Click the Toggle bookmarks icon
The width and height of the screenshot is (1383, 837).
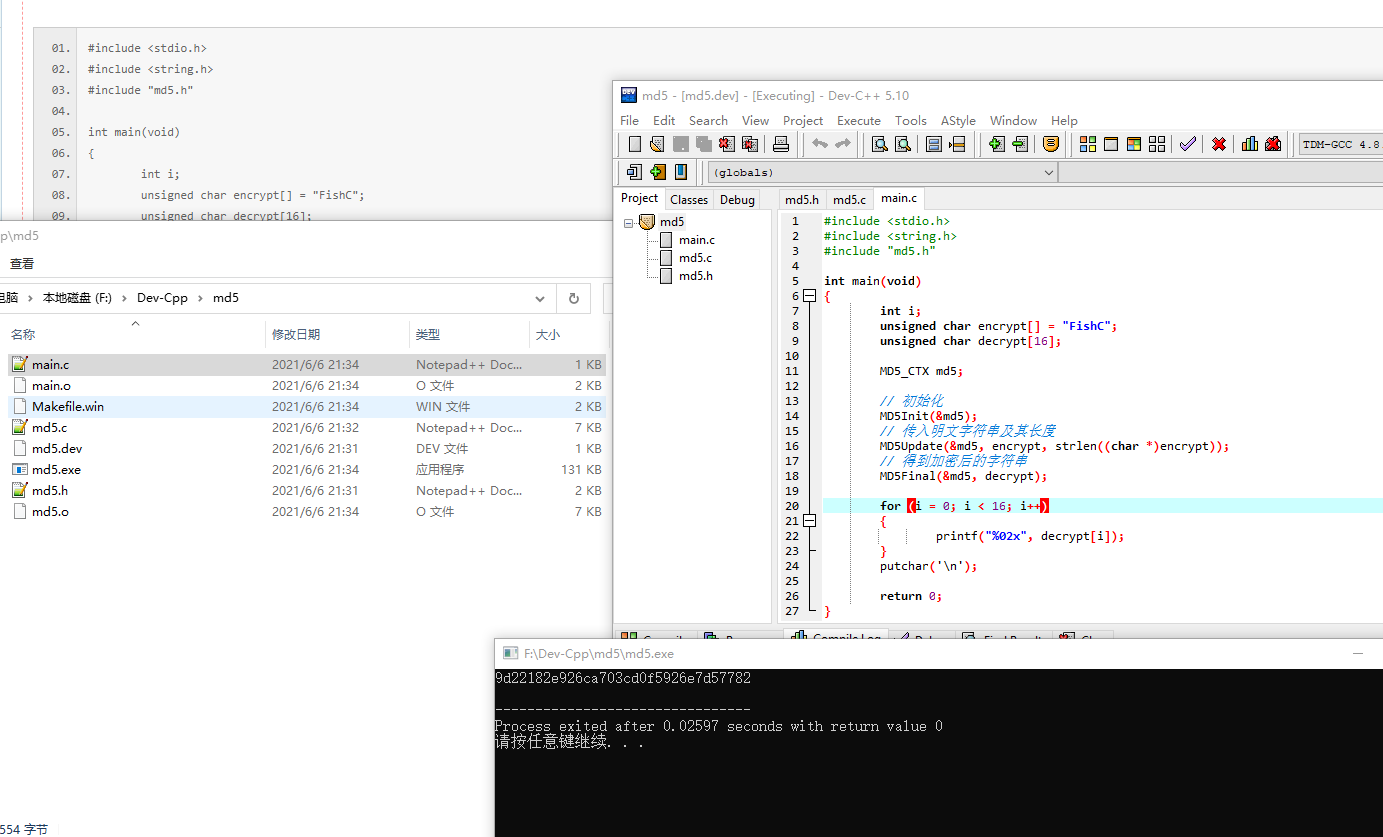pyautogui.click(x=657, y=172)
